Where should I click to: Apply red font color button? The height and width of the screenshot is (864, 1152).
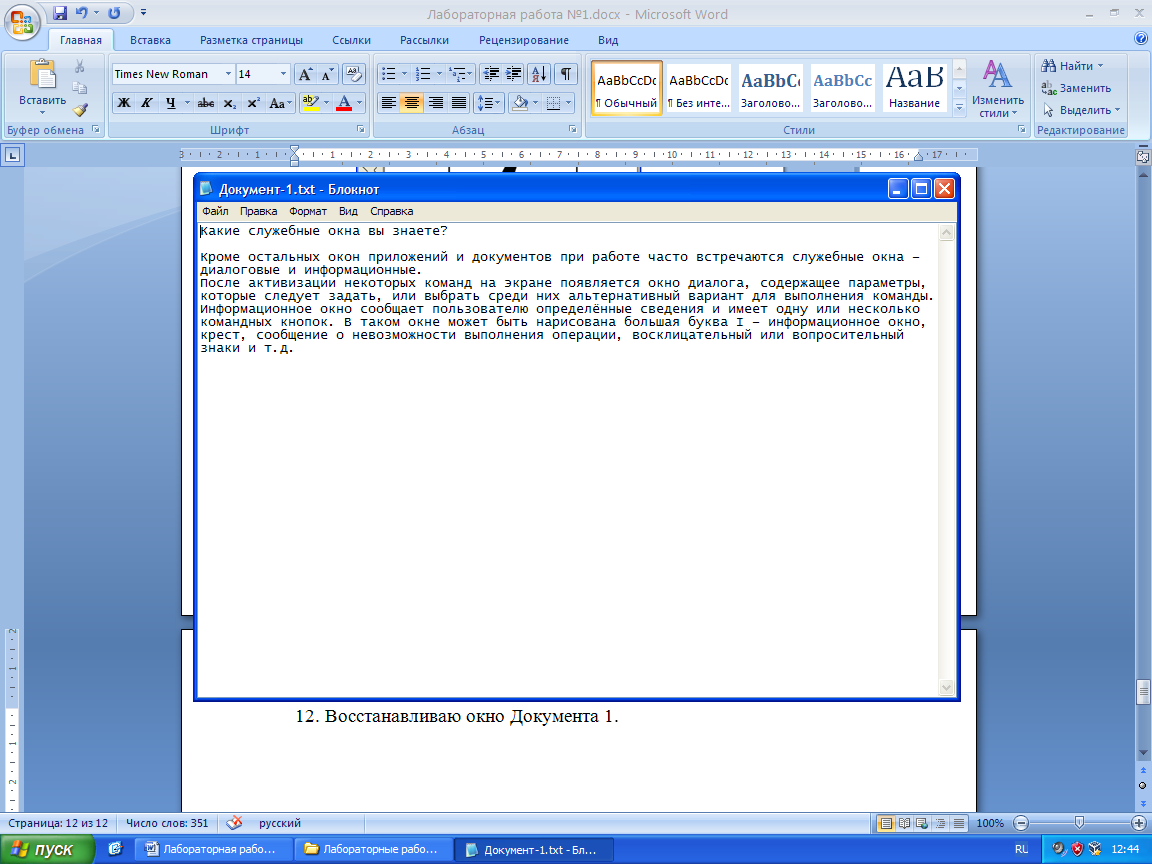[344, 104]
